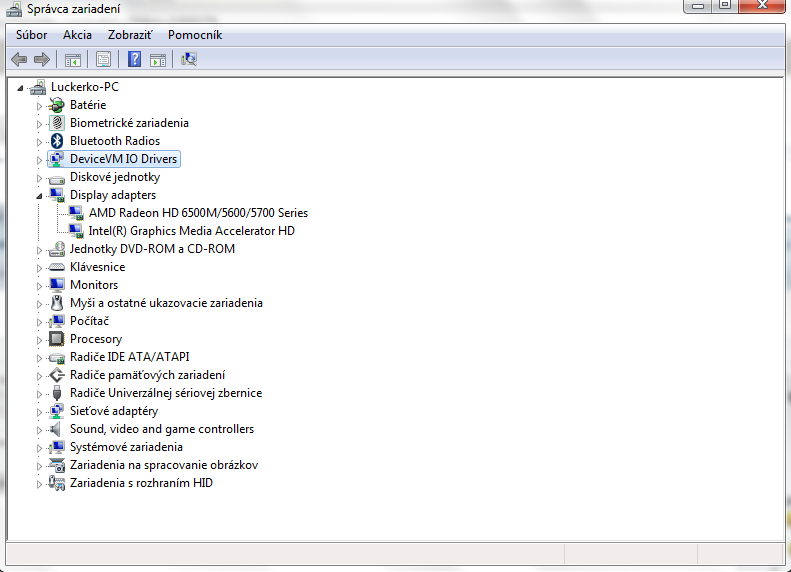Toggle the console tree pane toolbar icon
Viewport: 791px width, 572px height.
point(73,60)
